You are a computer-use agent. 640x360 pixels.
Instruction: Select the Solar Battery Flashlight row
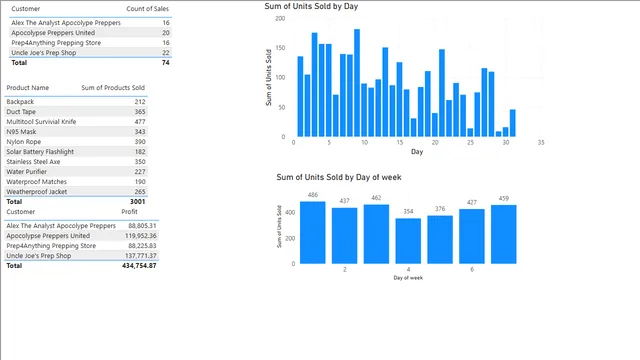(76, 151)
